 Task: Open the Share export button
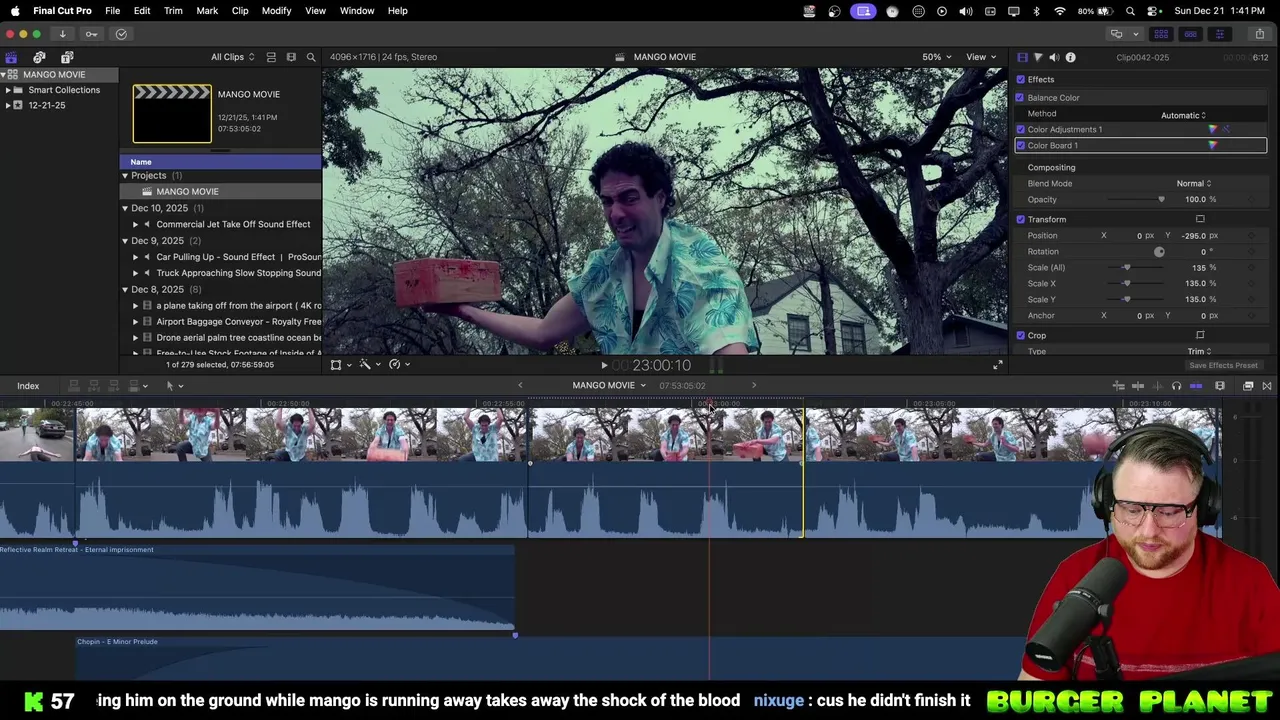coord(1260,34)
